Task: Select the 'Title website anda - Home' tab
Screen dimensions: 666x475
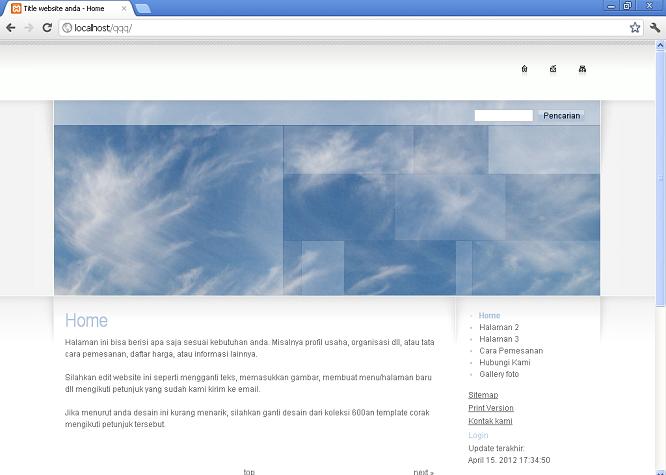Action: pyautogui.click(x=68, y=8)
